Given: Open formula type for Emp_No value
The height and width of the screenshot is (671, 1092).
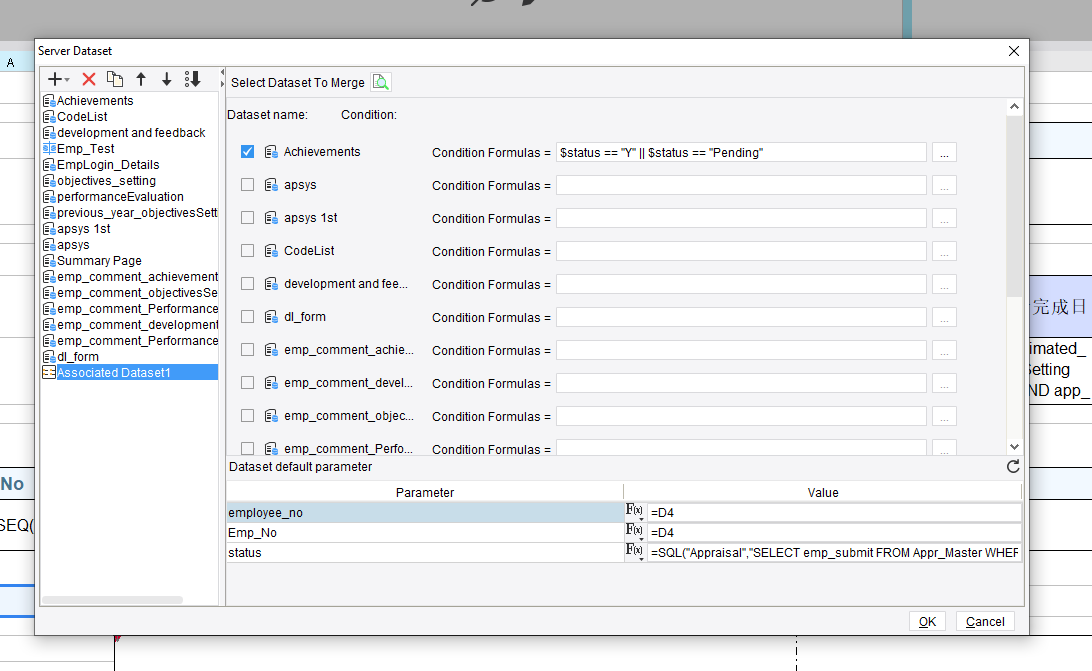Looking at the screenshot, I should pyautogui.click(x=634, y=532).
